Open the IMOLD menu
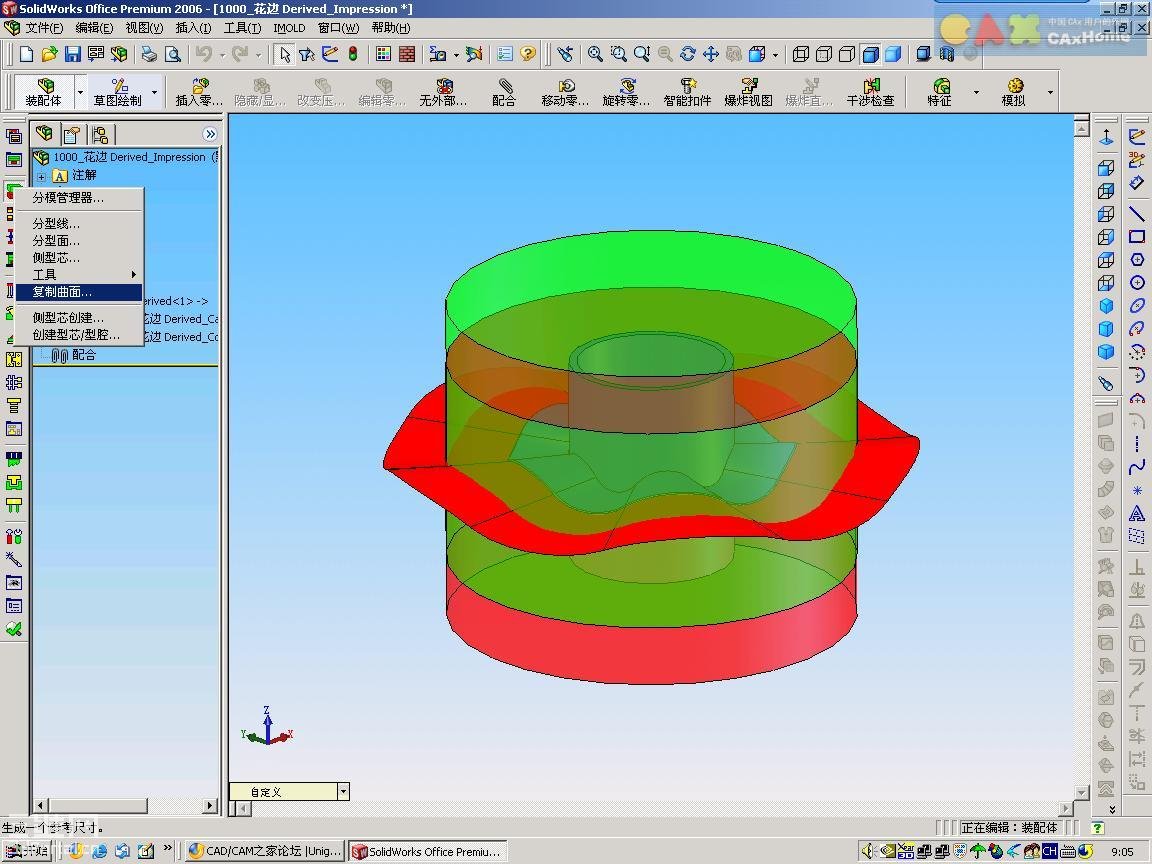 tap(289, 28)
